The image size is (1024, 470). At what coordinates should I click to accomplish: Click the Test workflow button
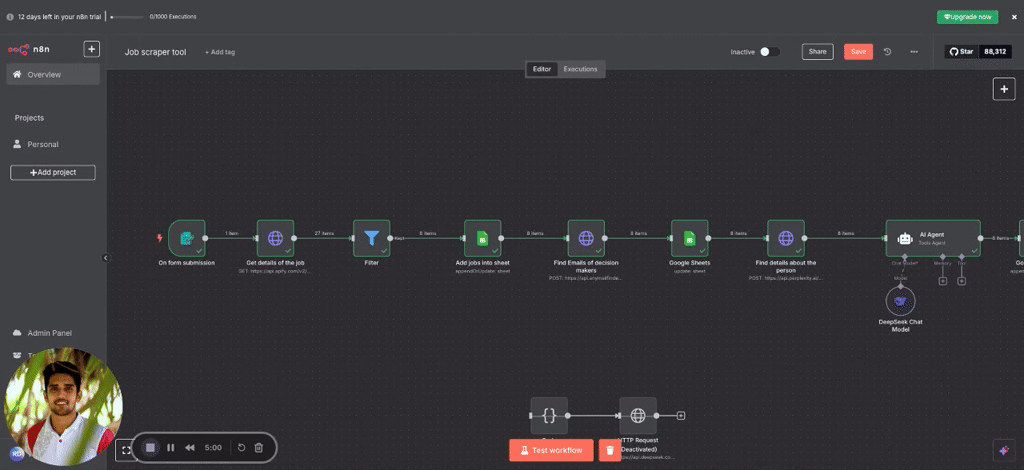click(x=551, y=450)
